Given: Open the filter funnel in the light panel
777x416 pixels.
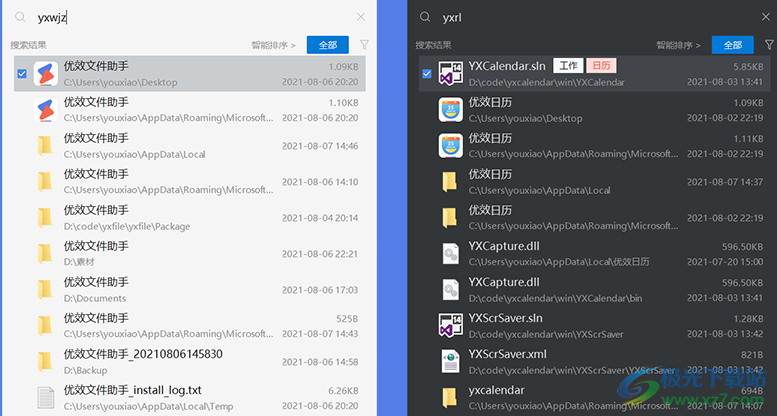Looking at the screenshot, I should [x=364, y=45].
